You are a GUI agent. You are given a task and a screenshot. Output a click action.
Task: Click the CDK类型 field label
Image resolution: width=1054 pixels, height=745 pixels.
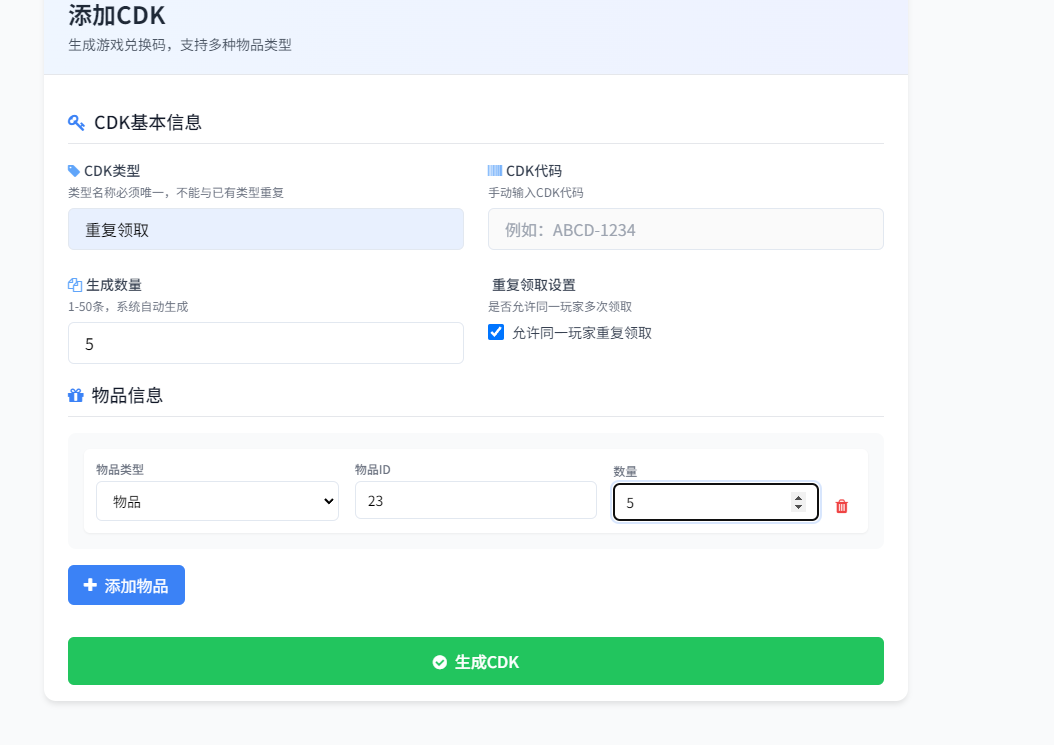[112, 171]
